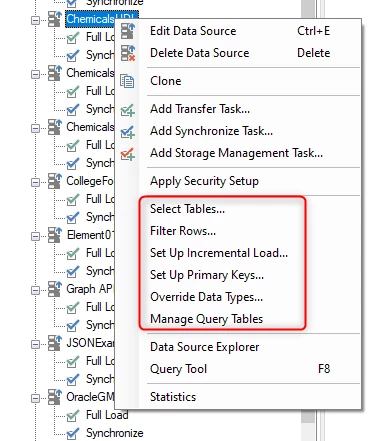Collapse the JSONExa data source node
This screenshot has height=441, width=381.
(35, 344)
